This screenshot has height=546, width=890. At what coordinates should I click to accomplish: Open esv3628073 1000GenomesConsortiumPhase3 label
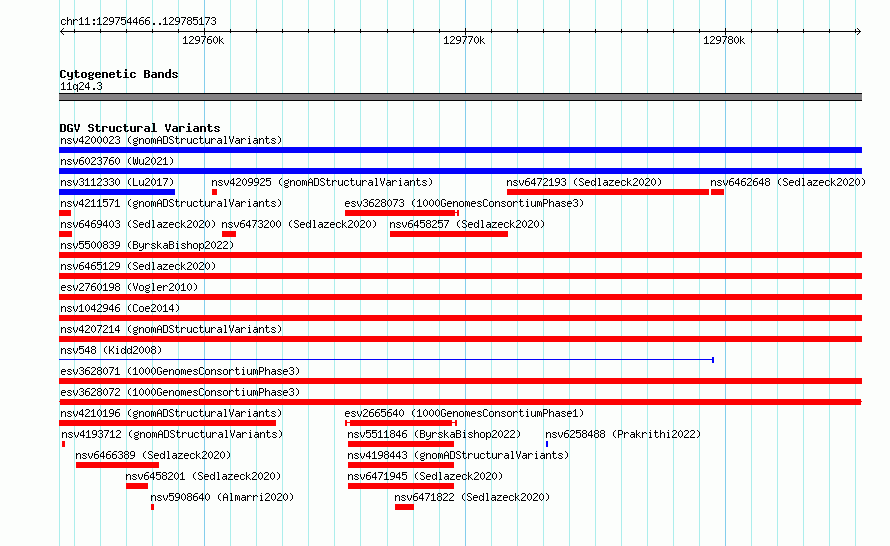(x=464, y=203)
